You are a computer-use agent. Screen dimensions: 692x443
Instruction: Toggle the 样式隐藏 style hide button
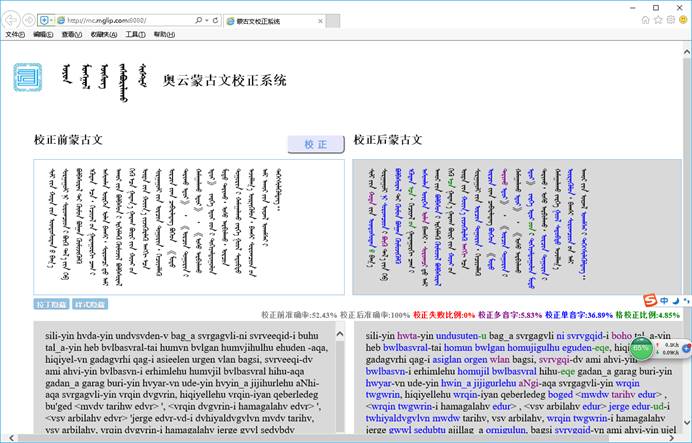(90, 304)
